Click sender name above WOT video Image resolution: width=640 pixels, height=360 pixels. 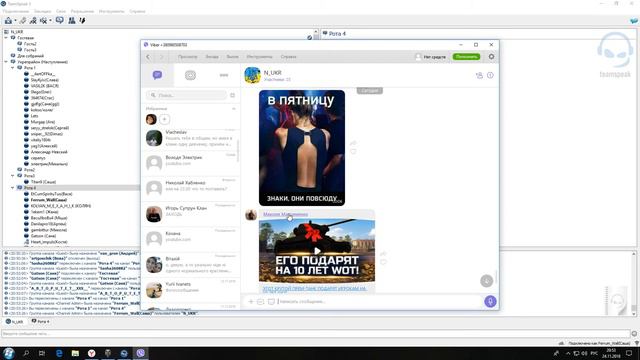(285, 214)
